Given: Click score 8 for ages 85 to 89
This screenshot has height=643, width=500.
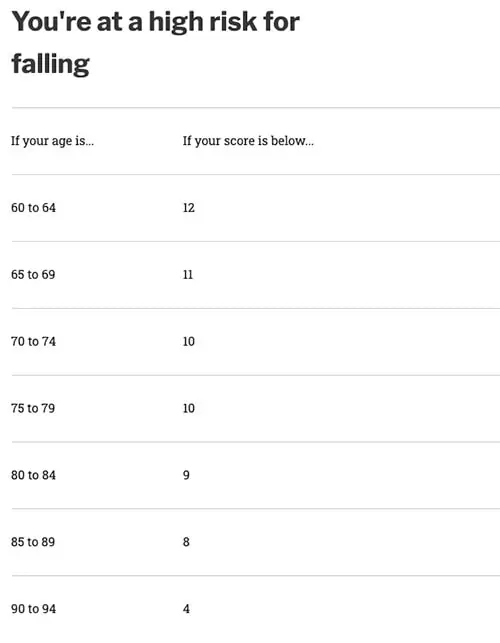Looking at the screenshot, I should [186, 542].
